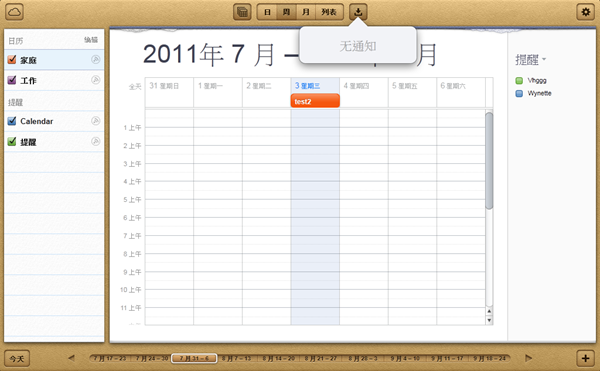
Task: Add a new event with the plus button
Action: pyautogui.click(x=585, y=358)
